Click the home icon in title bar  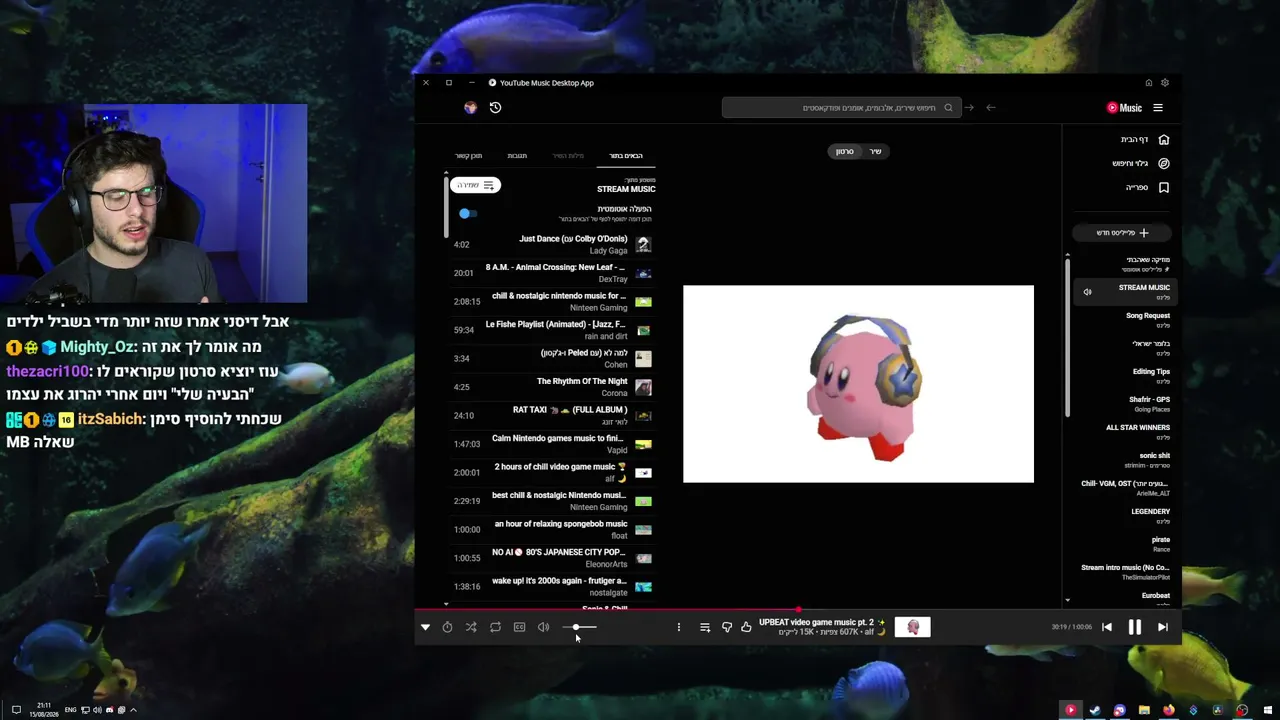[x=1149, y=83]
